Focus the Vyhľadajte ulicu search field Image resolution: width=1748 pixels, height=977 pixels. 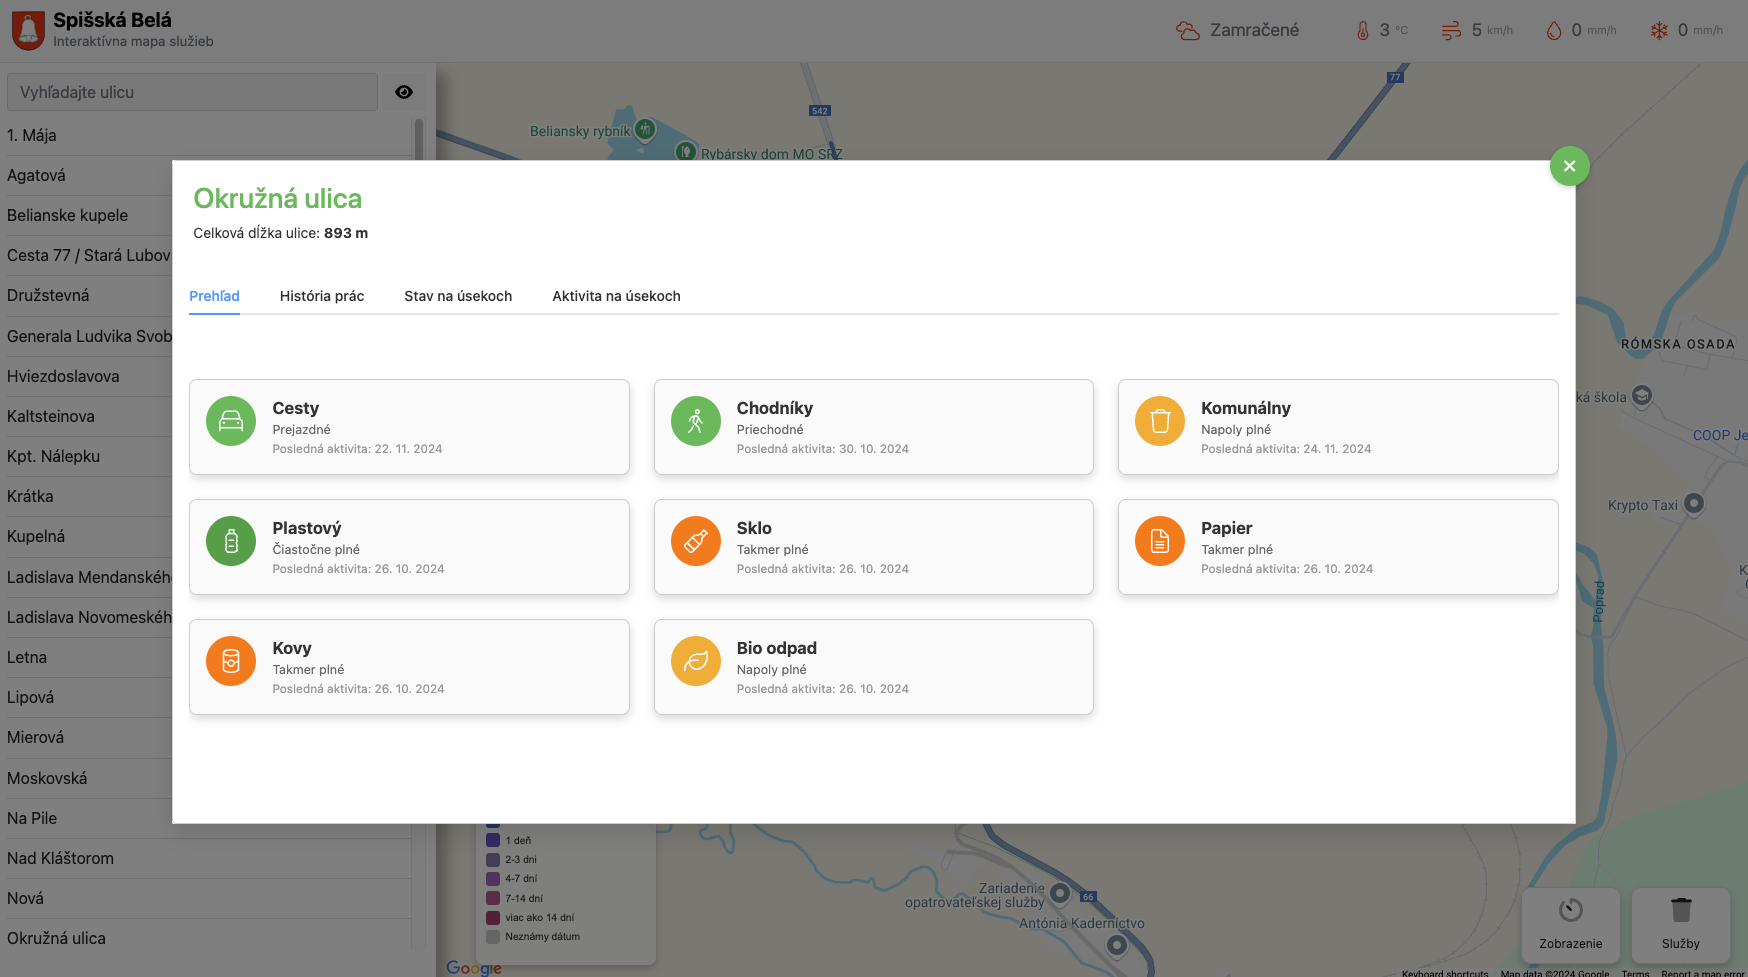(x=192, y=92)
